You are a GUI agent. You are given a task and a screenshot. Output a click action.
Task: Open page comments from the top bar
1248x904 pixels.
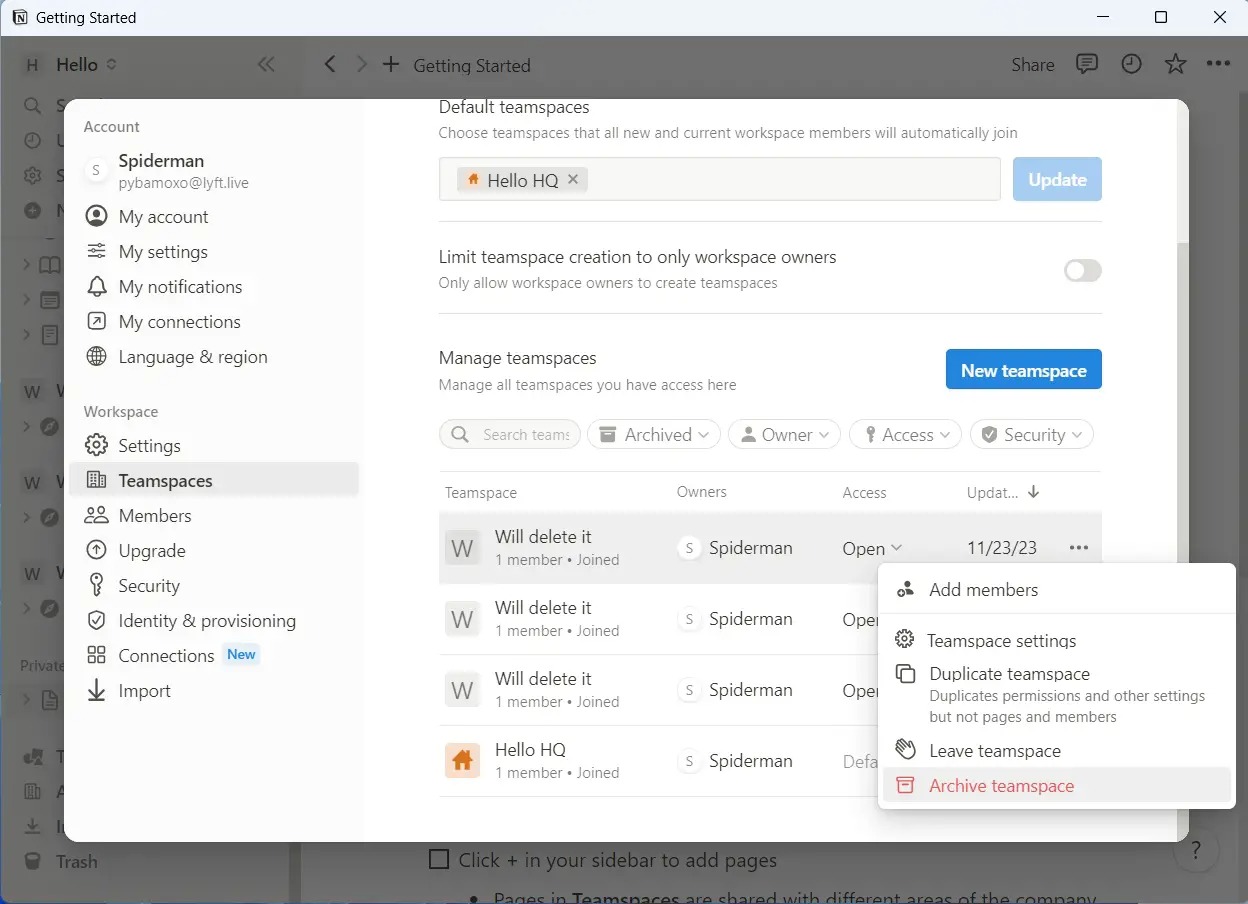pyautogui.click(x=1087, y=64)
